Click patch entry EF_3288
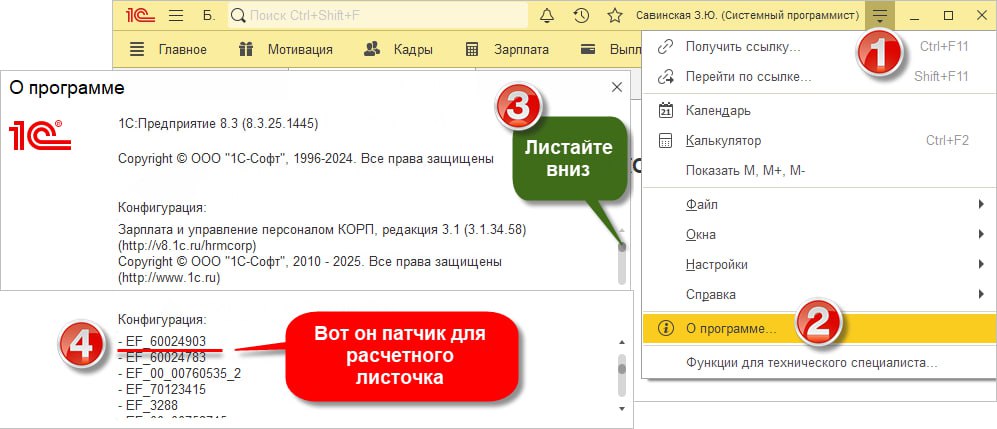997x429 pixels. (x=148, y=405)
